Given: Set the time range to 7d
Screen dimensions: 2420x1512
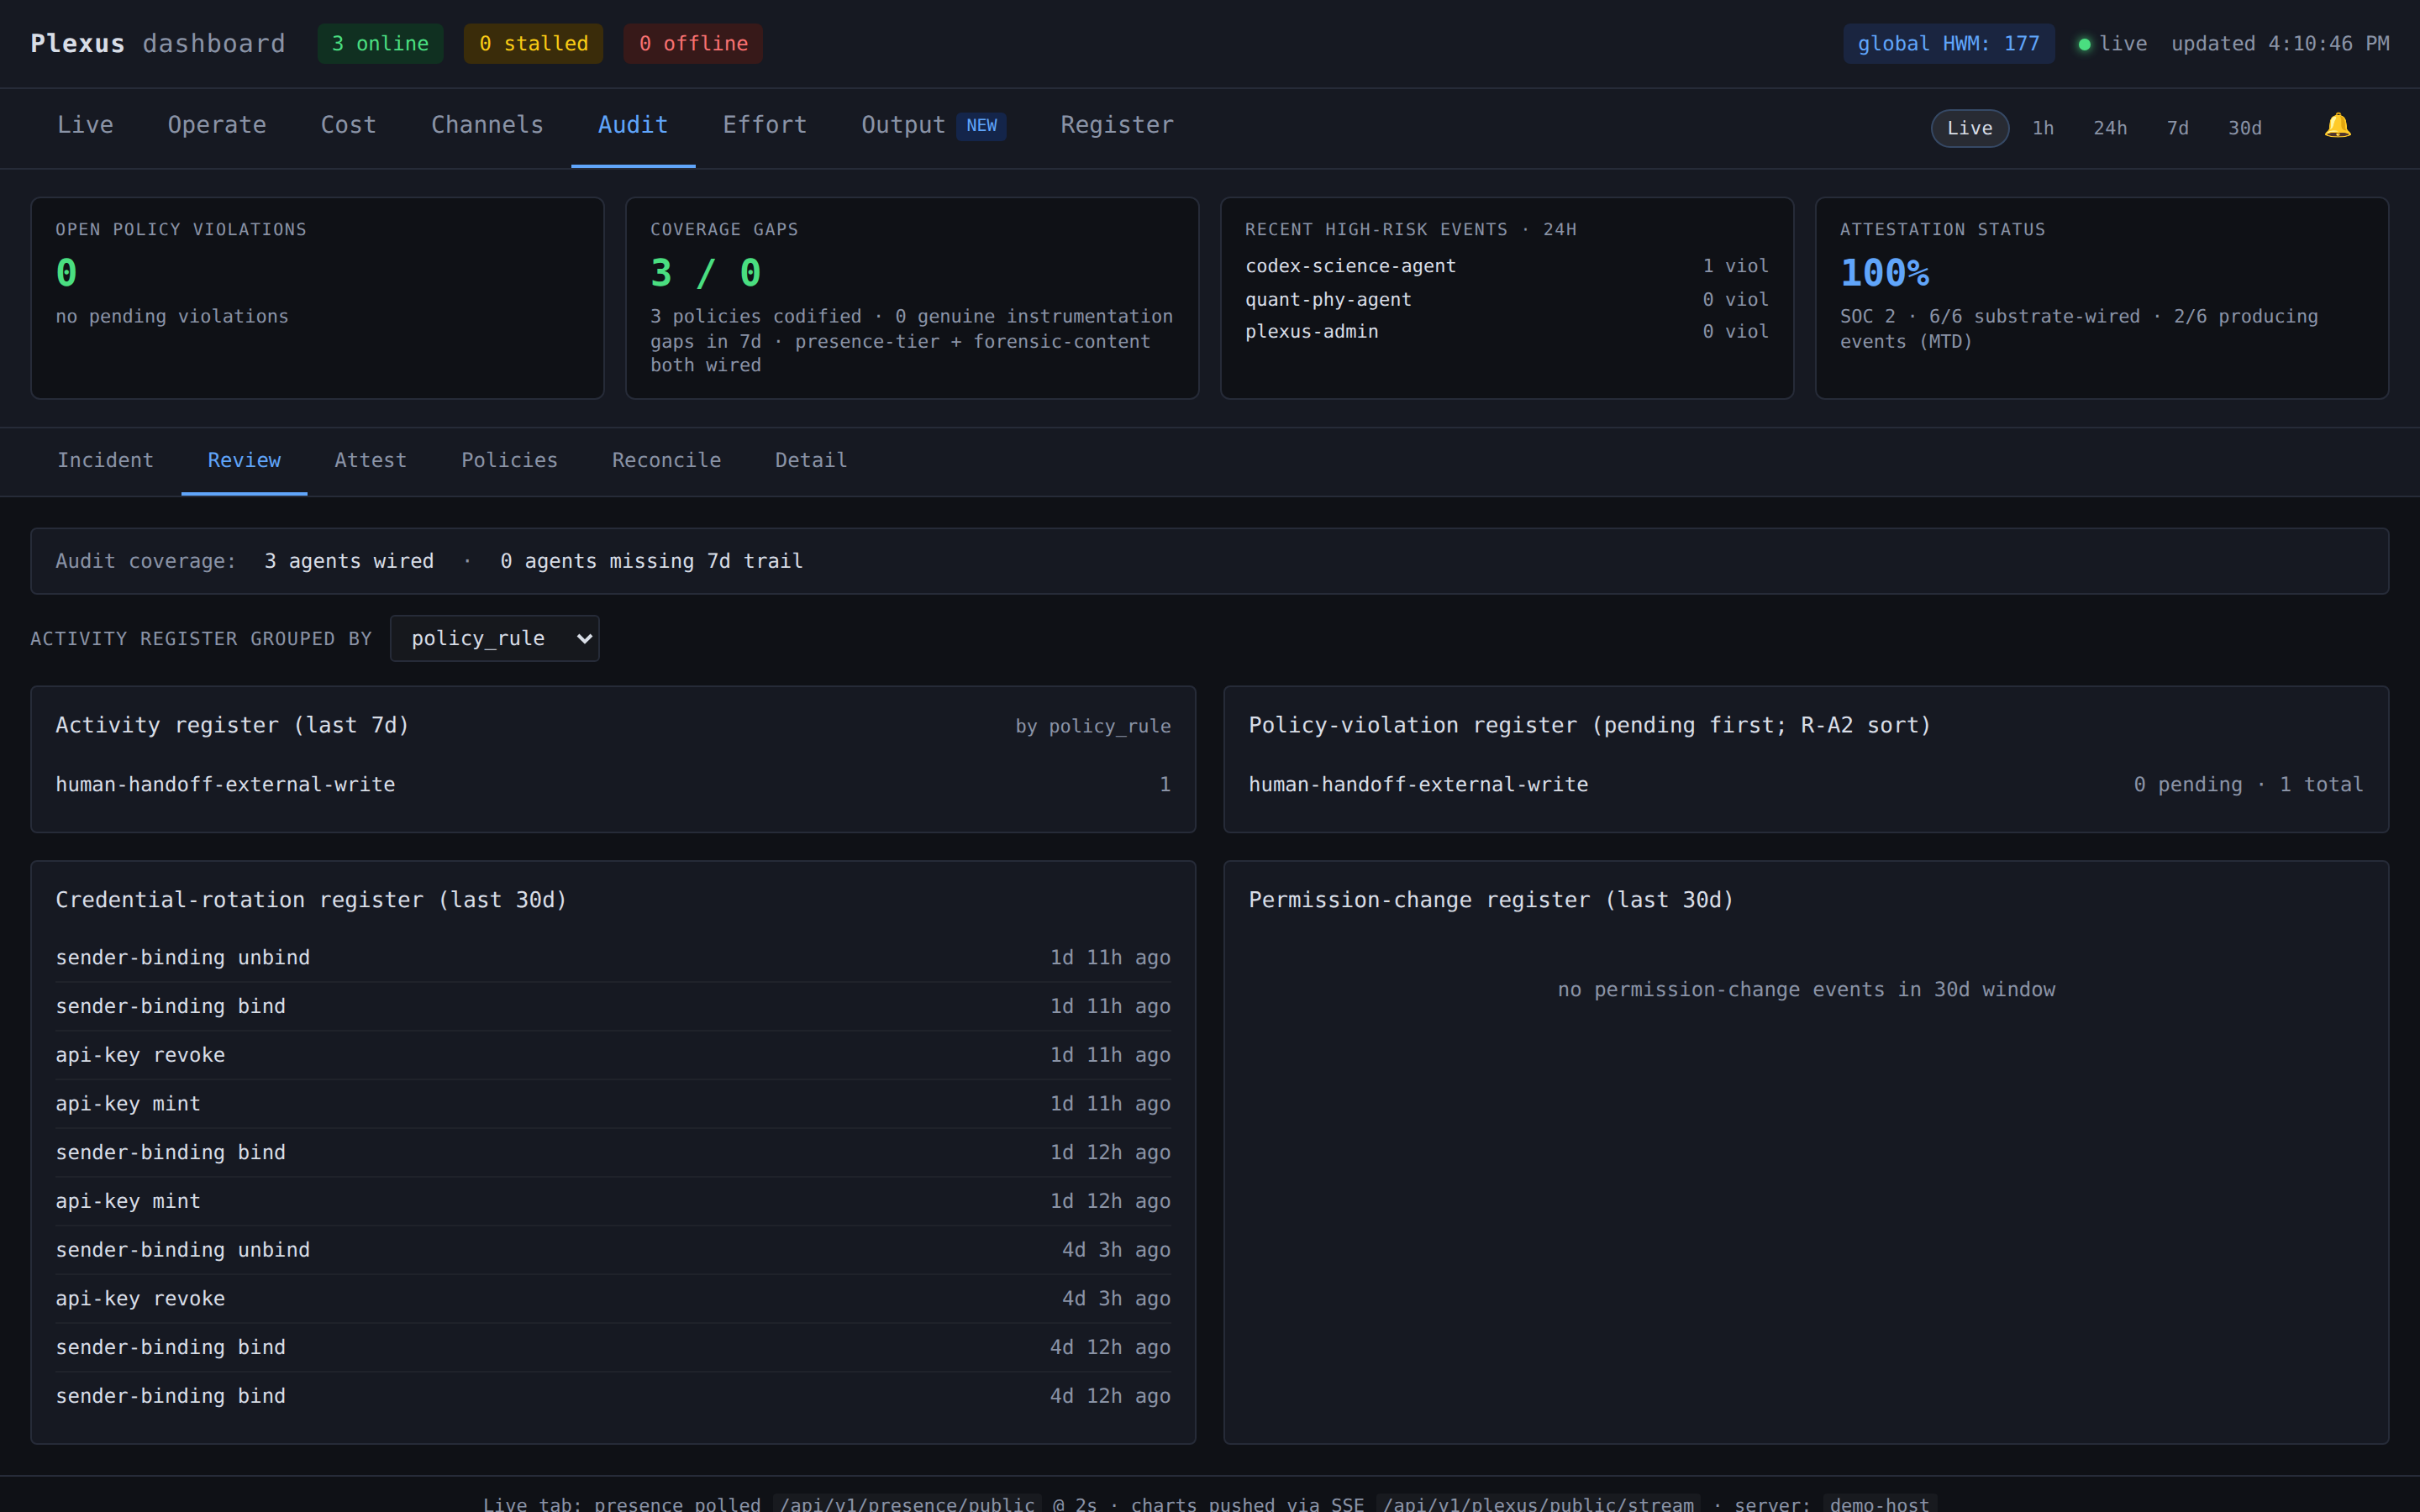Looking at the screenshot, I should click(2177, 128).
